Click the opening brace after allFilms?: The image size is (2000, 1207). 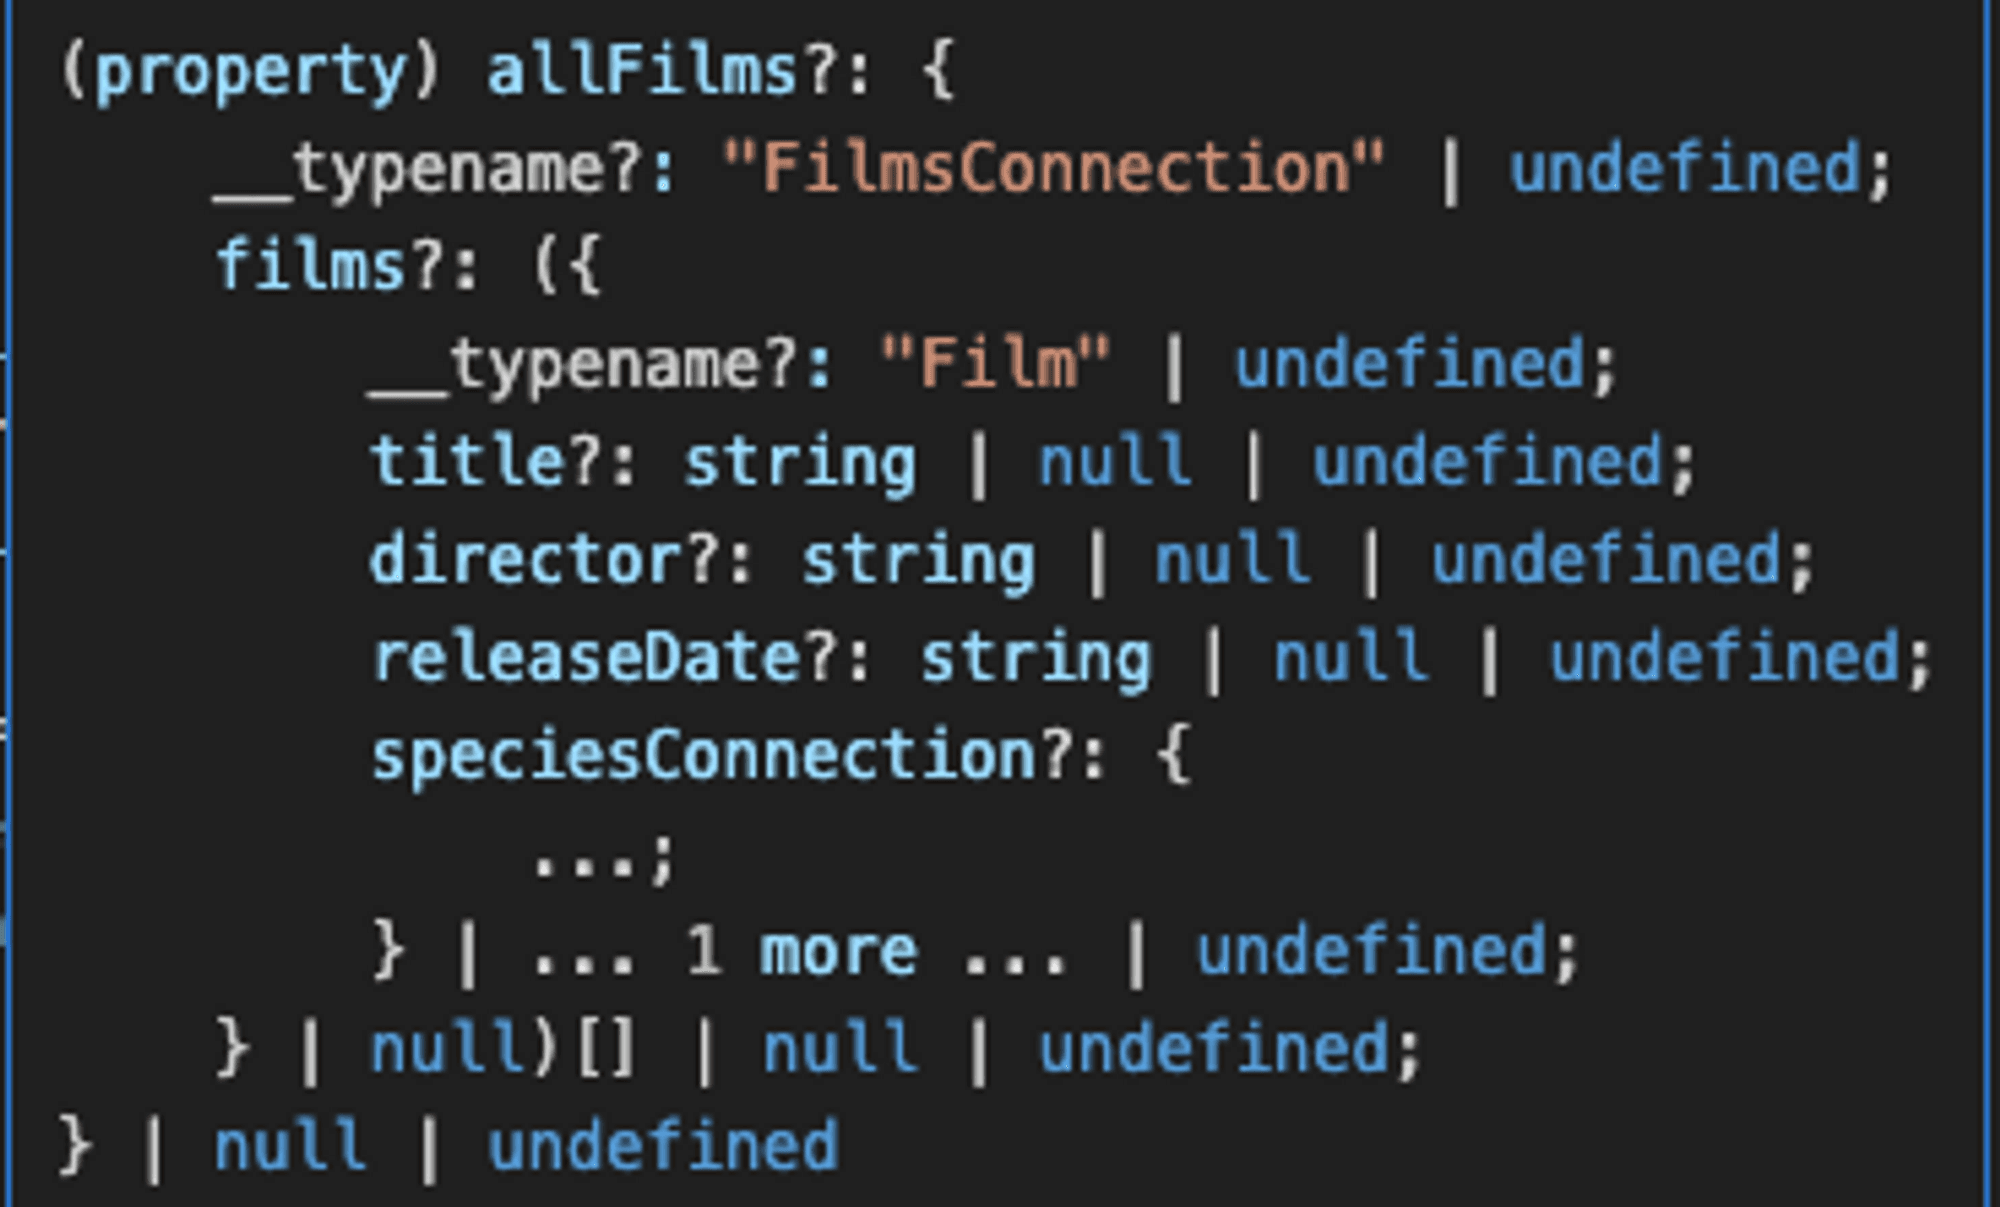coord(938,72)
